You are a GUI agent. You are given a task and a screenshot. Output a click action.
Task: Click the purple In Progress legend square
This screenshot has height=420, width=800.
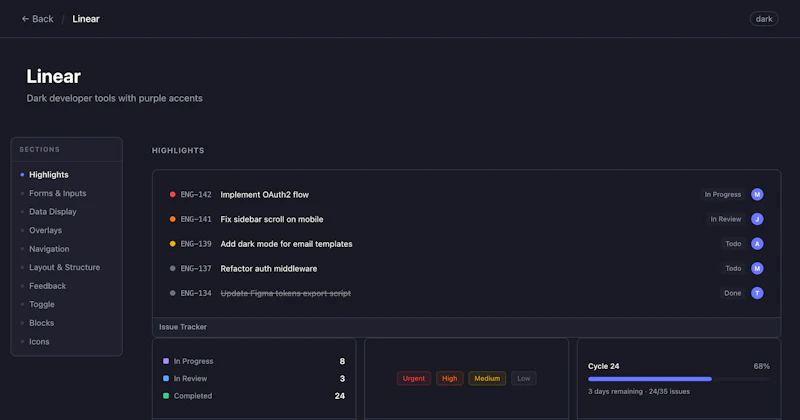166,361
